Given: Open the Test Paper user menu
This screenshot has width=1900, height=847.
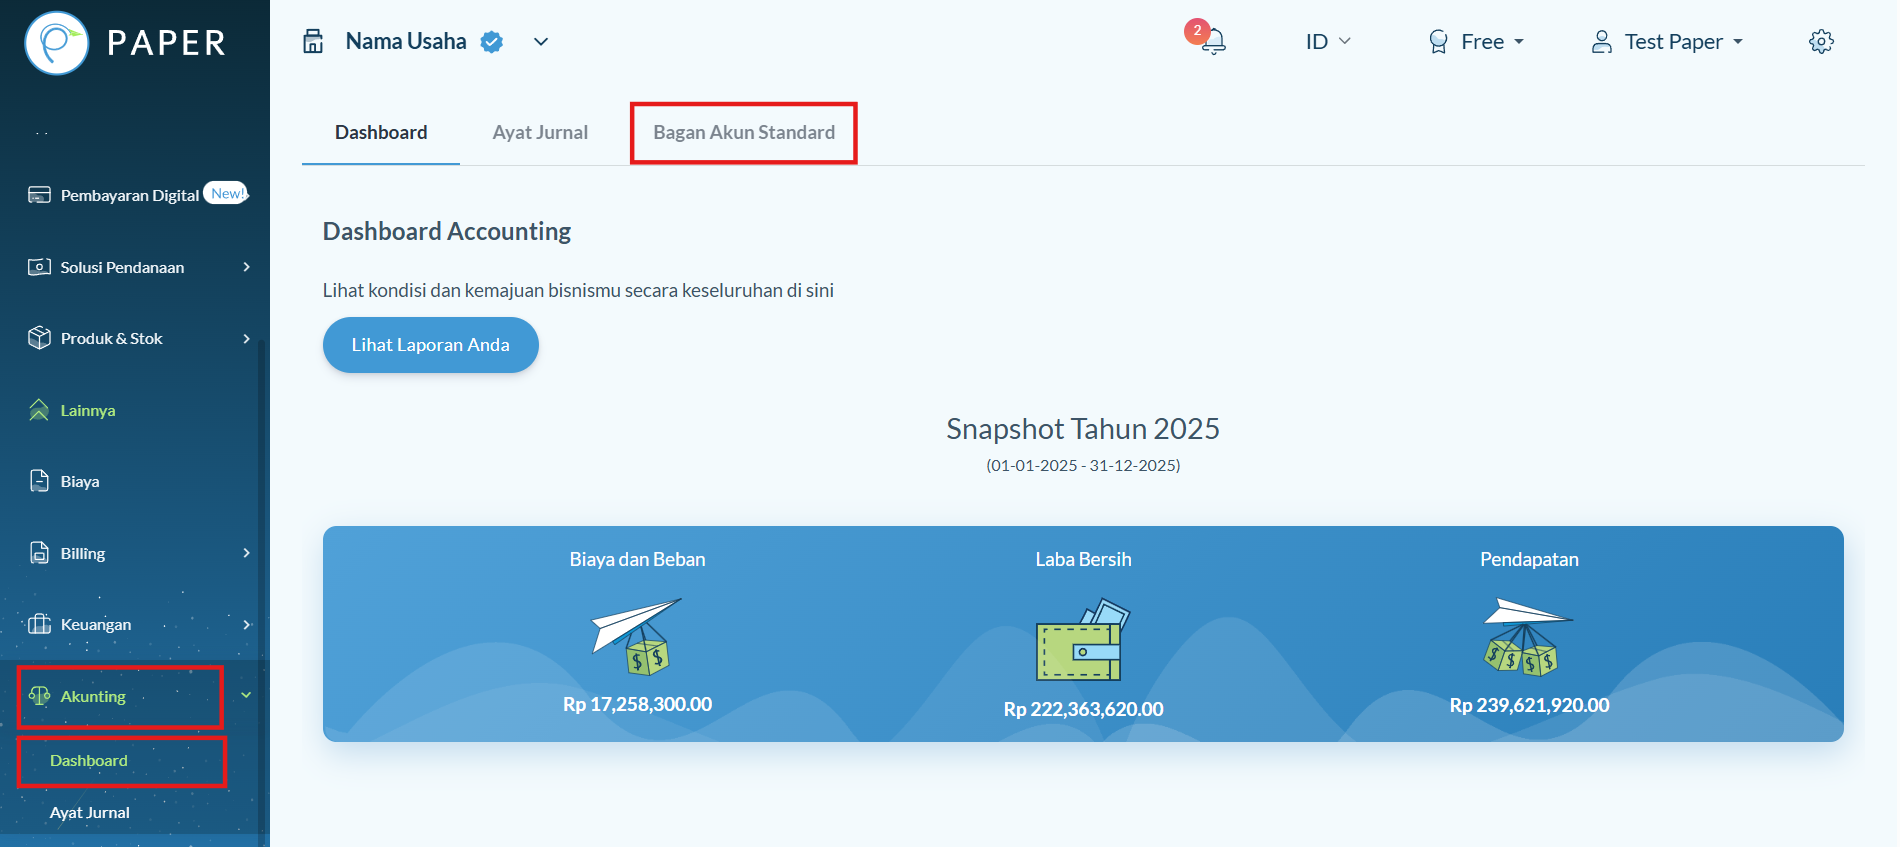Looking at the screenshot, I should tap(1667, 41).
